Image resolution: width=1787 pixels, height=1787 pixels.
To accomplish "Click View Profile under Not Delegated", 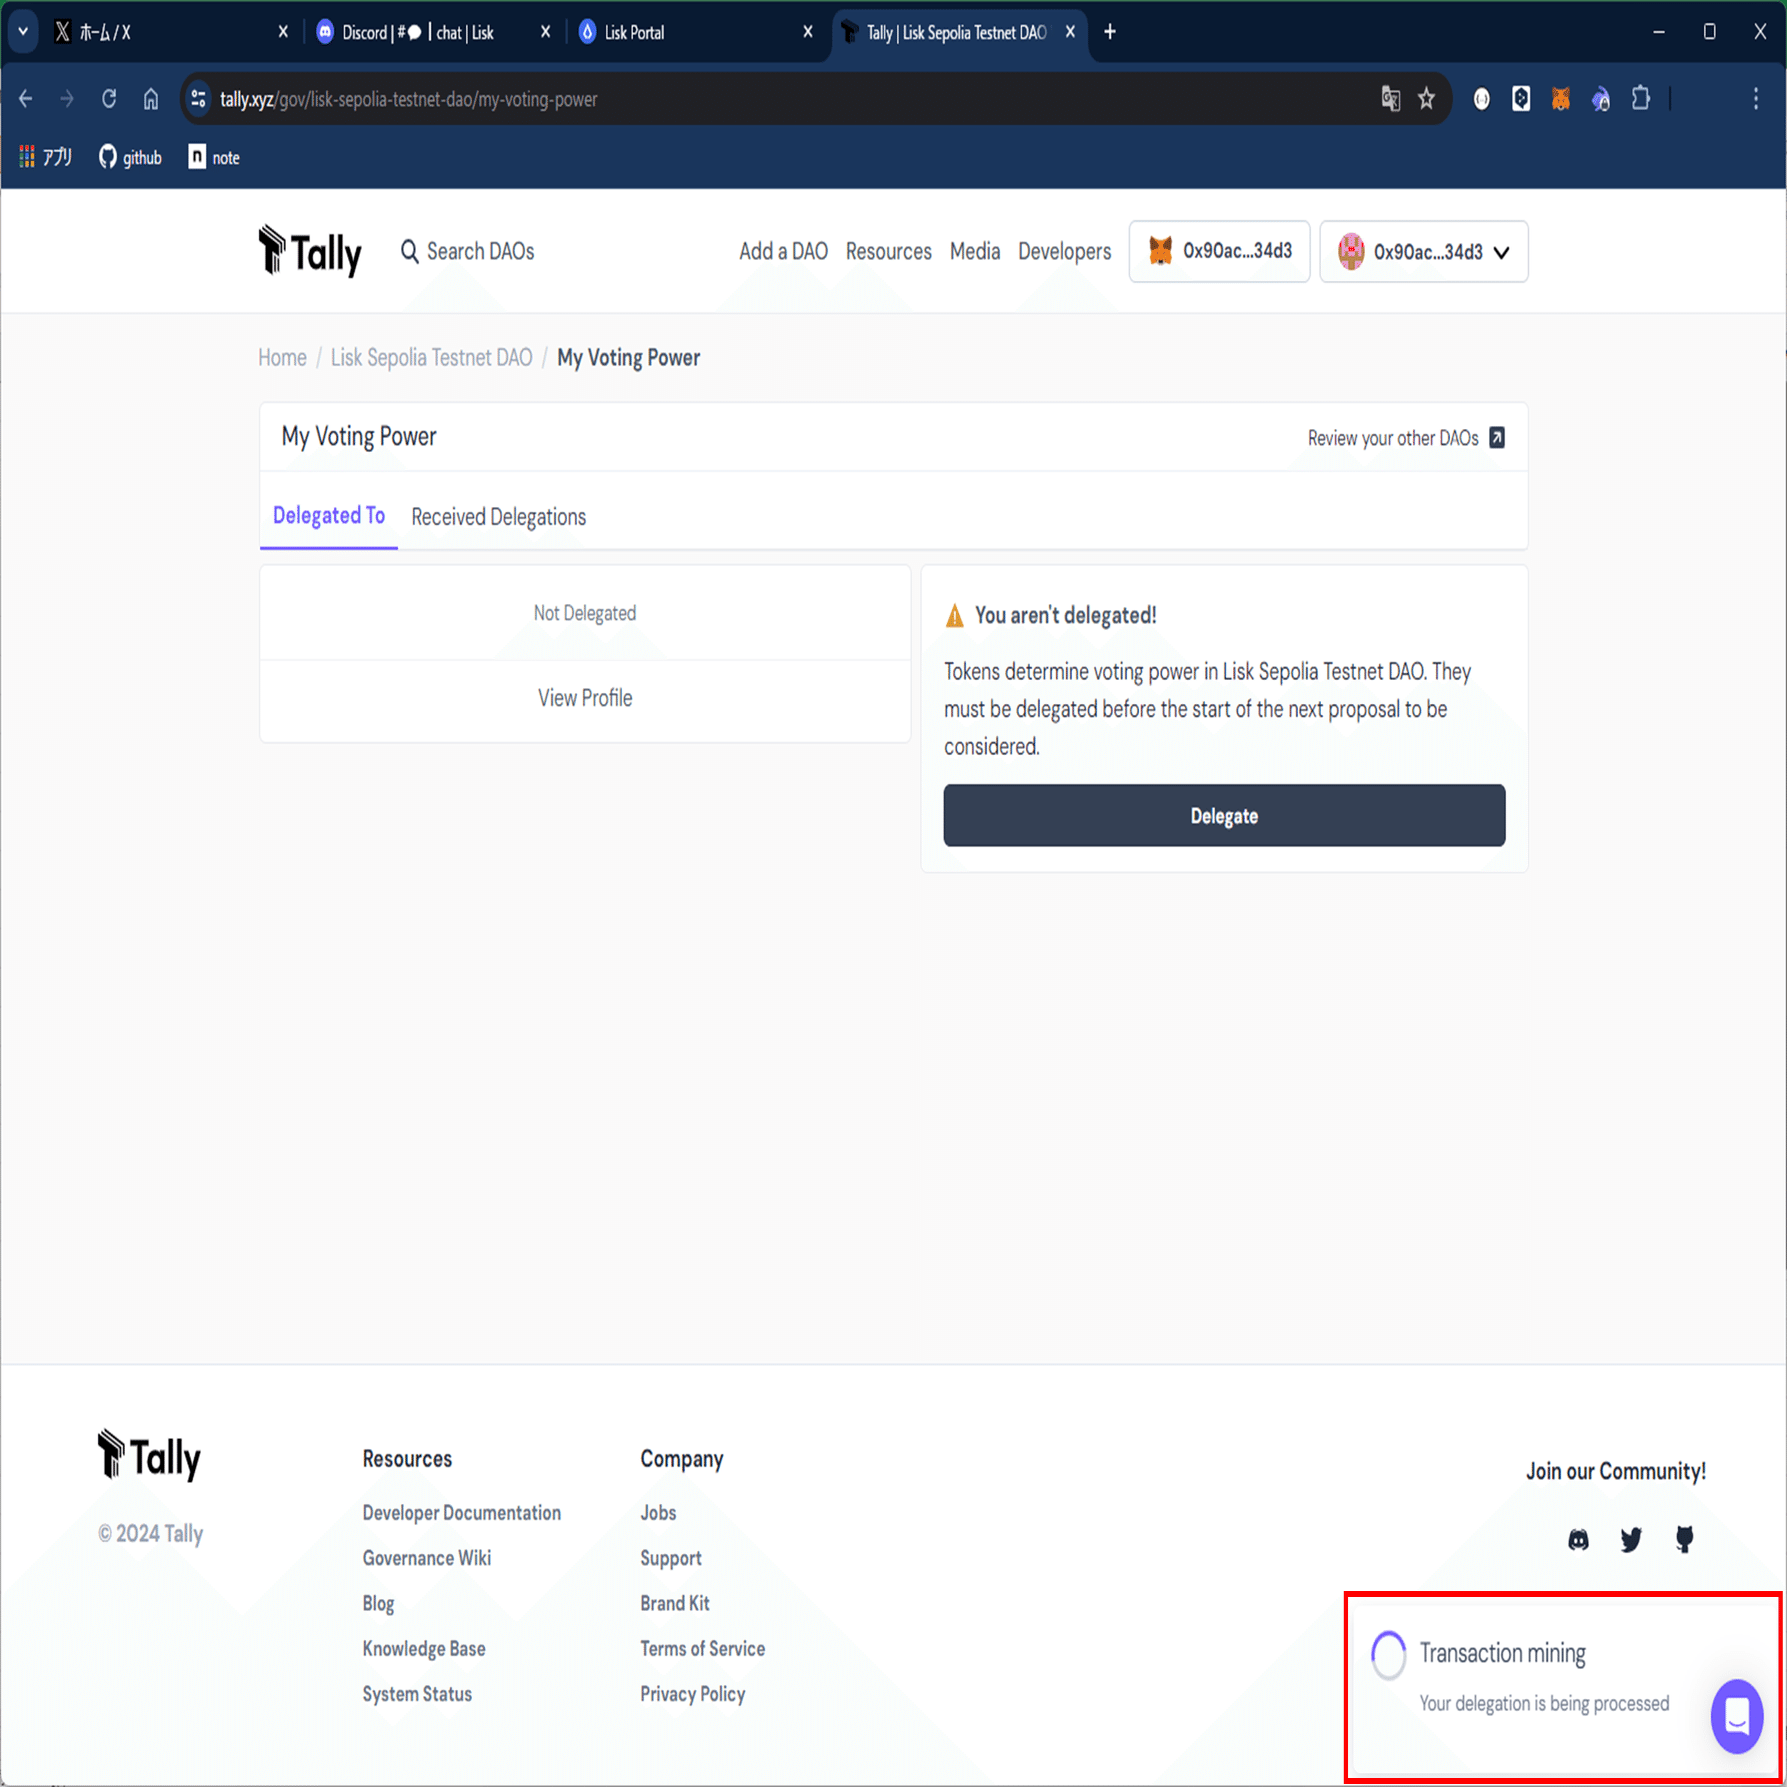I will pyautogui.click(x=585, y=698).
